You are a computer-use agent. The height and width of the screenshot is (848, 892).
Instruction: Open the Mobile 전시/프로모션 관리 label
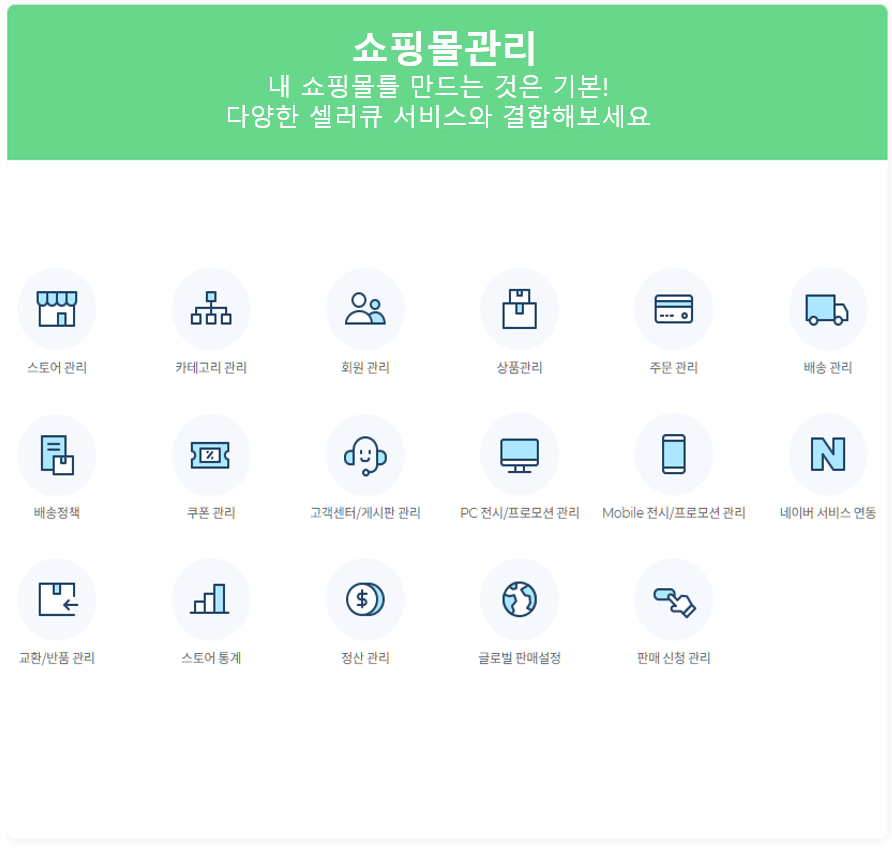[674, 512]
